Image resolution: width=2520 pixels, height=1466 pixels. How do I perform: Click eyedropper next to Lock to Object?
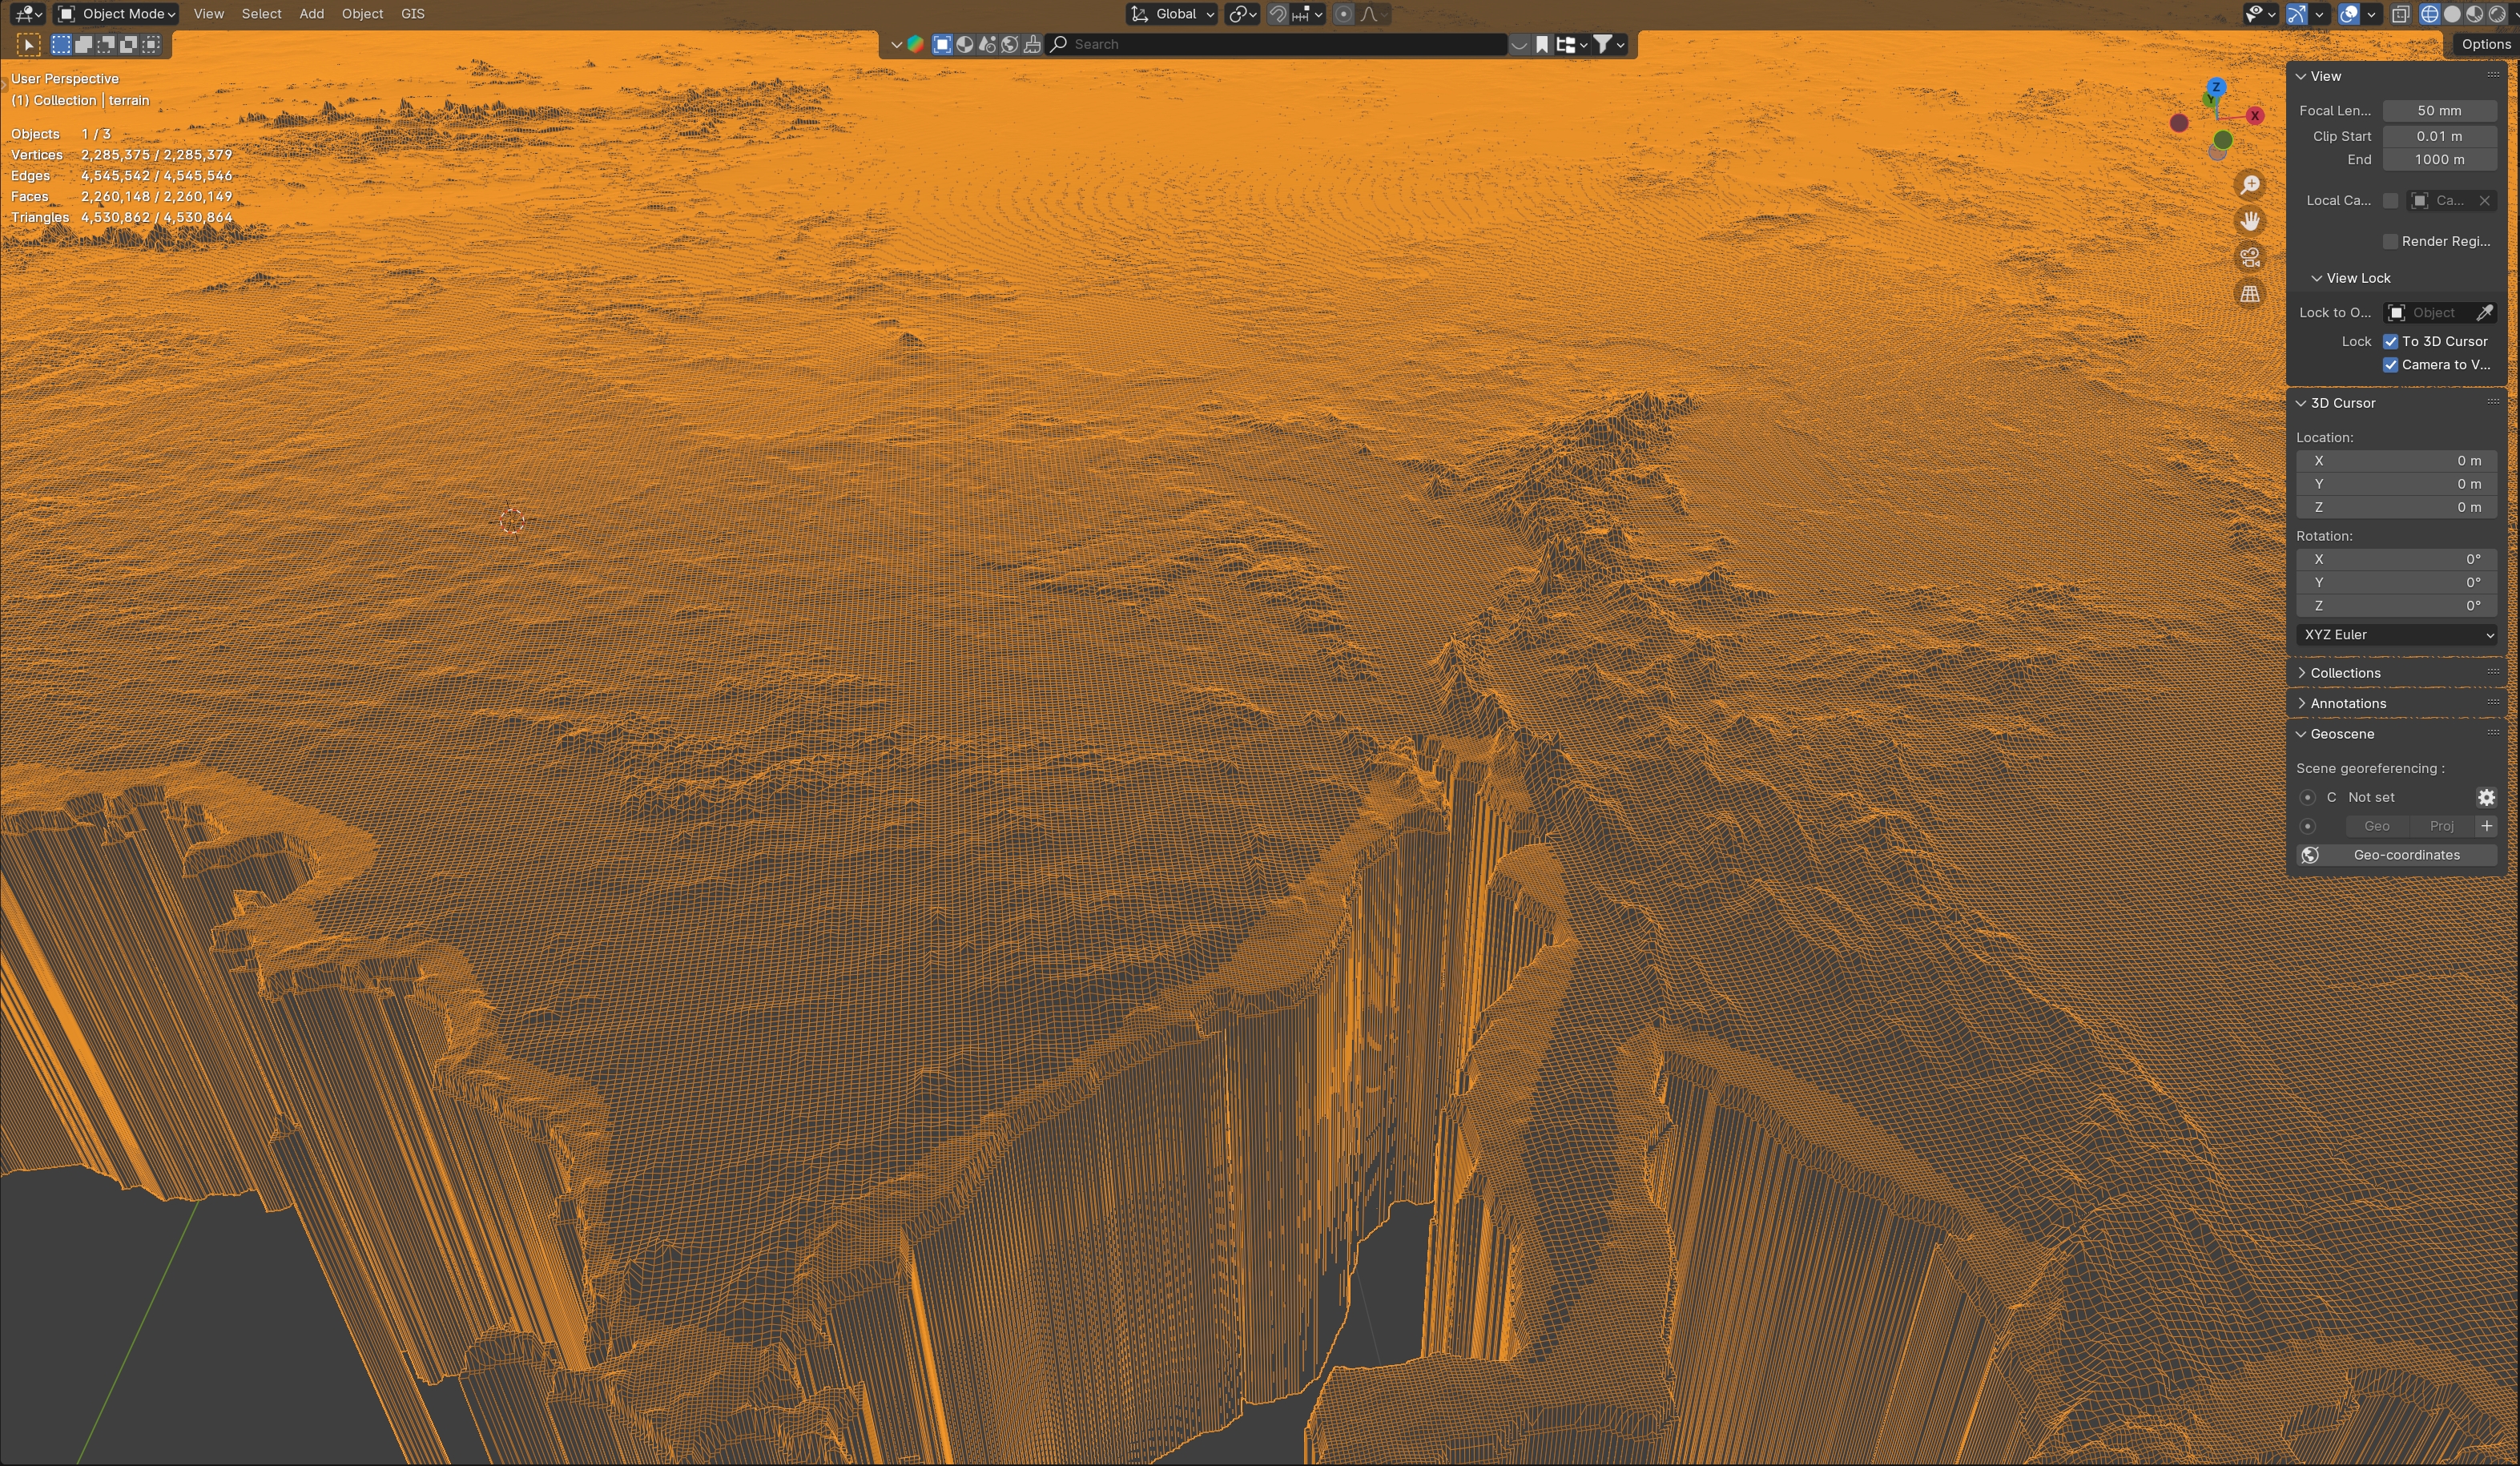coord(2484,313)
